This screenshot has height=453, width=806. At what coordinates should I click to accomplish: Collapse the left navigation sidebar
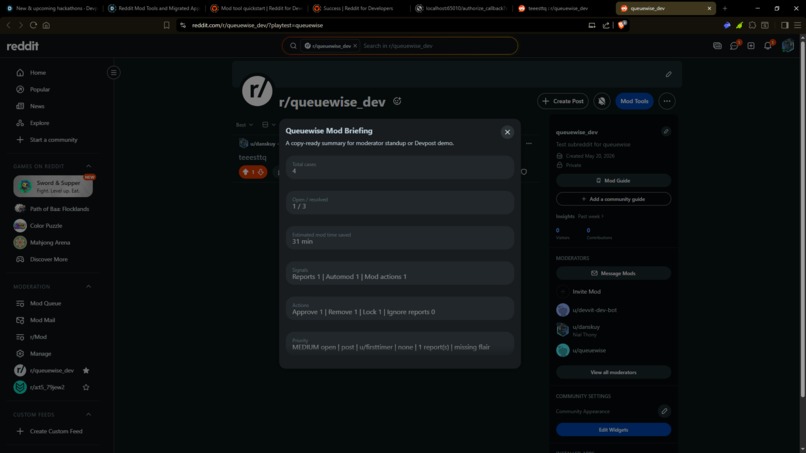[x=114, y=73]
